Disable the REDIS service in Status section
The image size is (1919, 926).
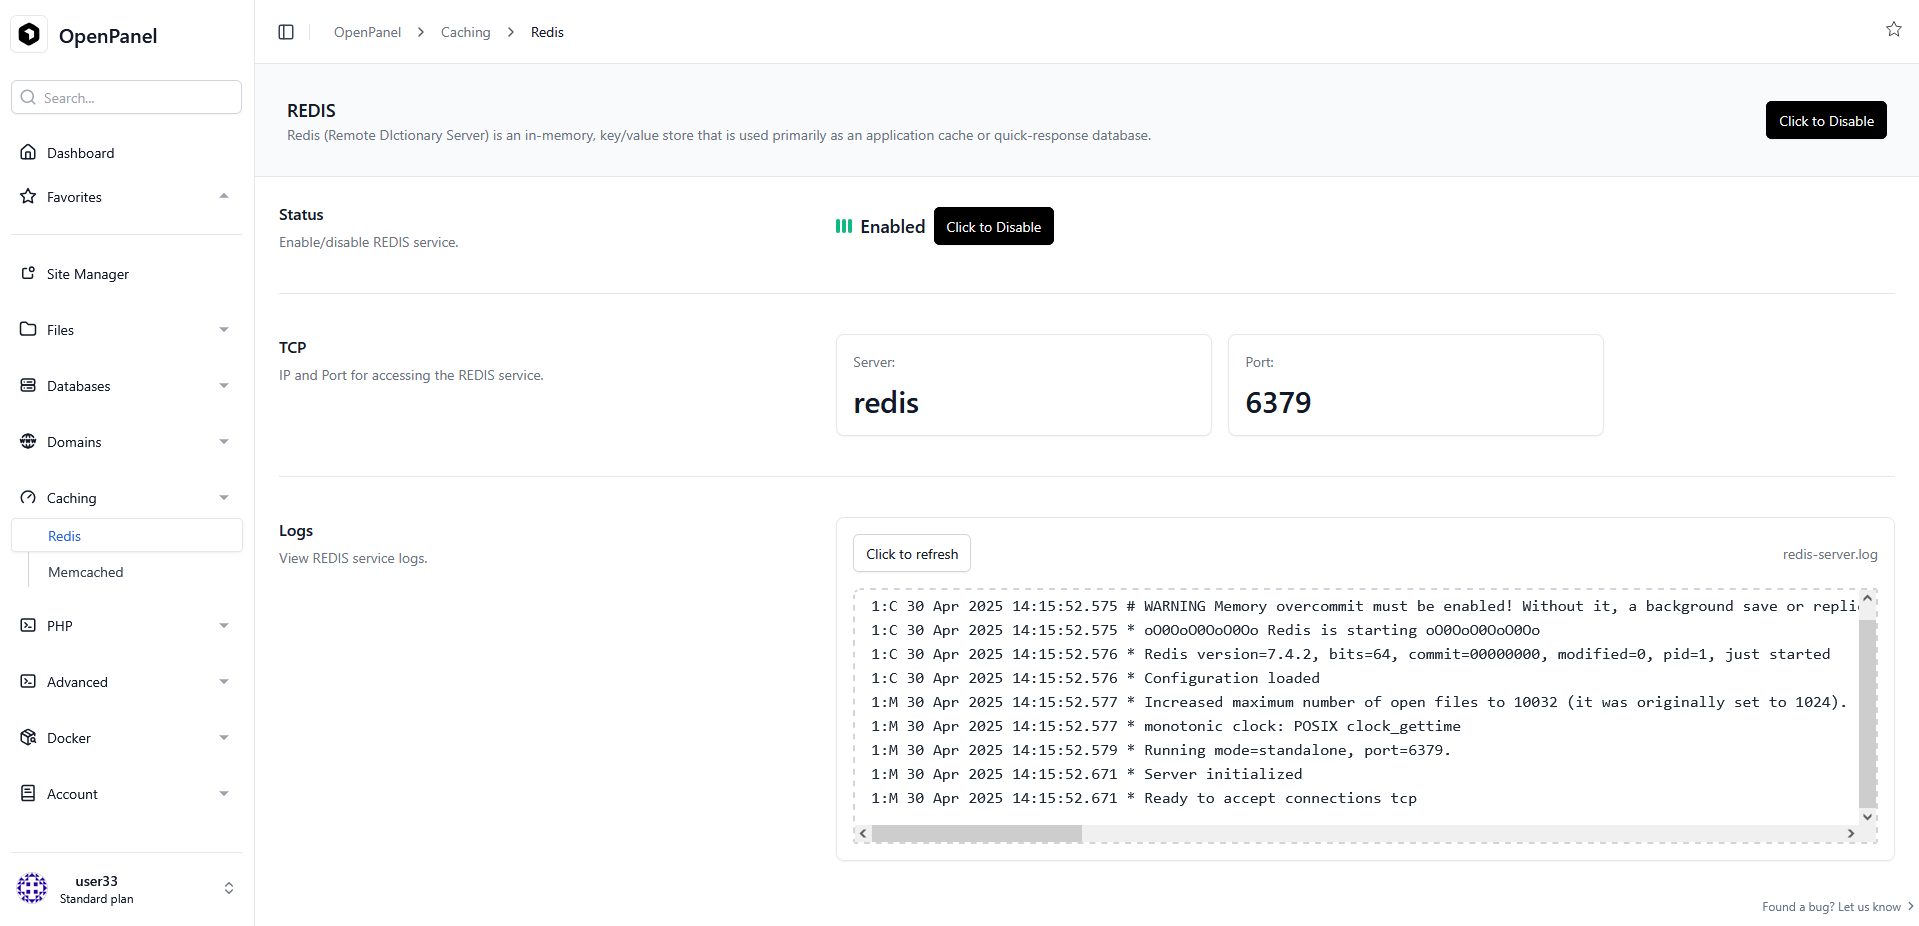[x=993, y=226]
